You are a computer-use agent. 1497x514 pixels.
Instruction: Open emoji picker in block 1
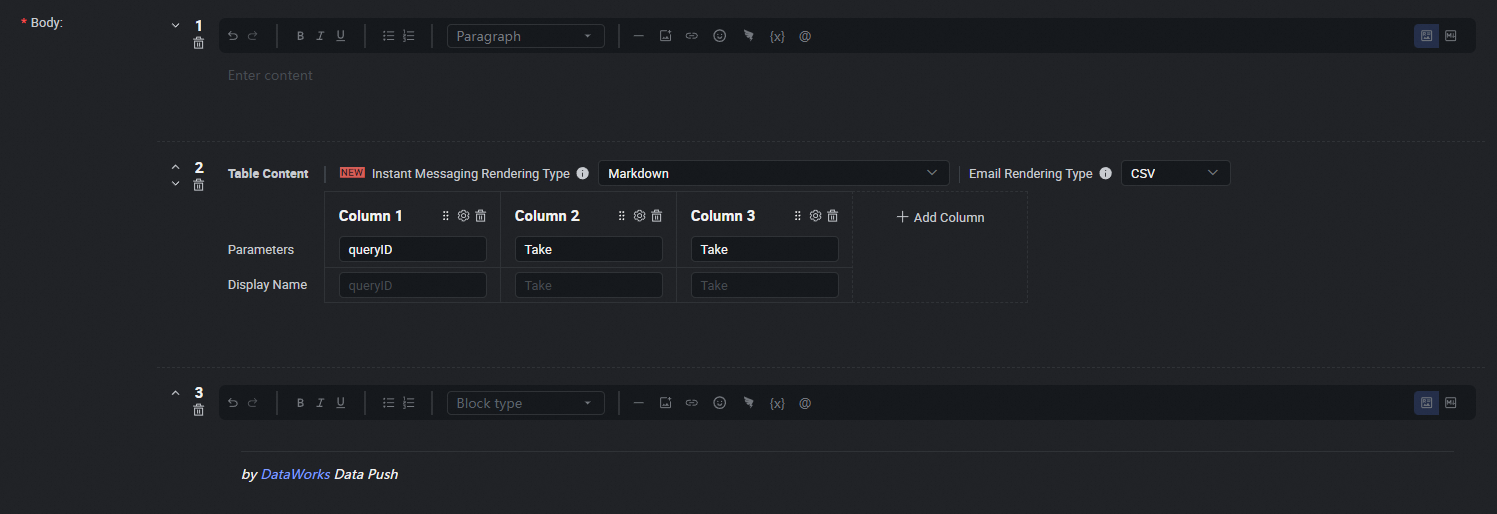719,36
